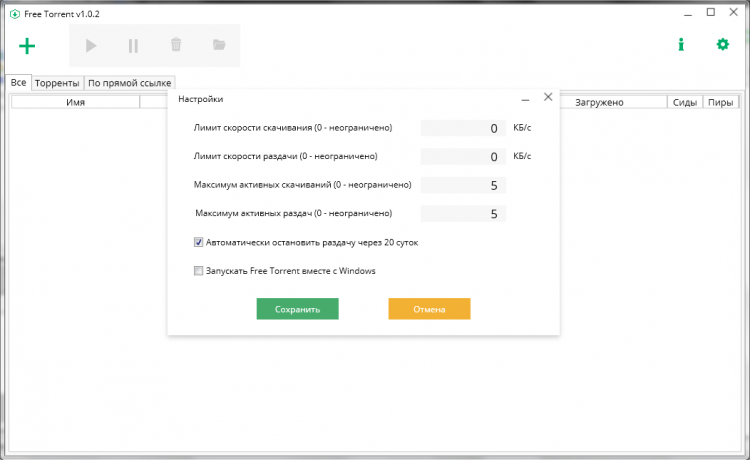This screenshot has width=750, height=460.
Task: Click the green Сохранить button
Action: [297, 309]
